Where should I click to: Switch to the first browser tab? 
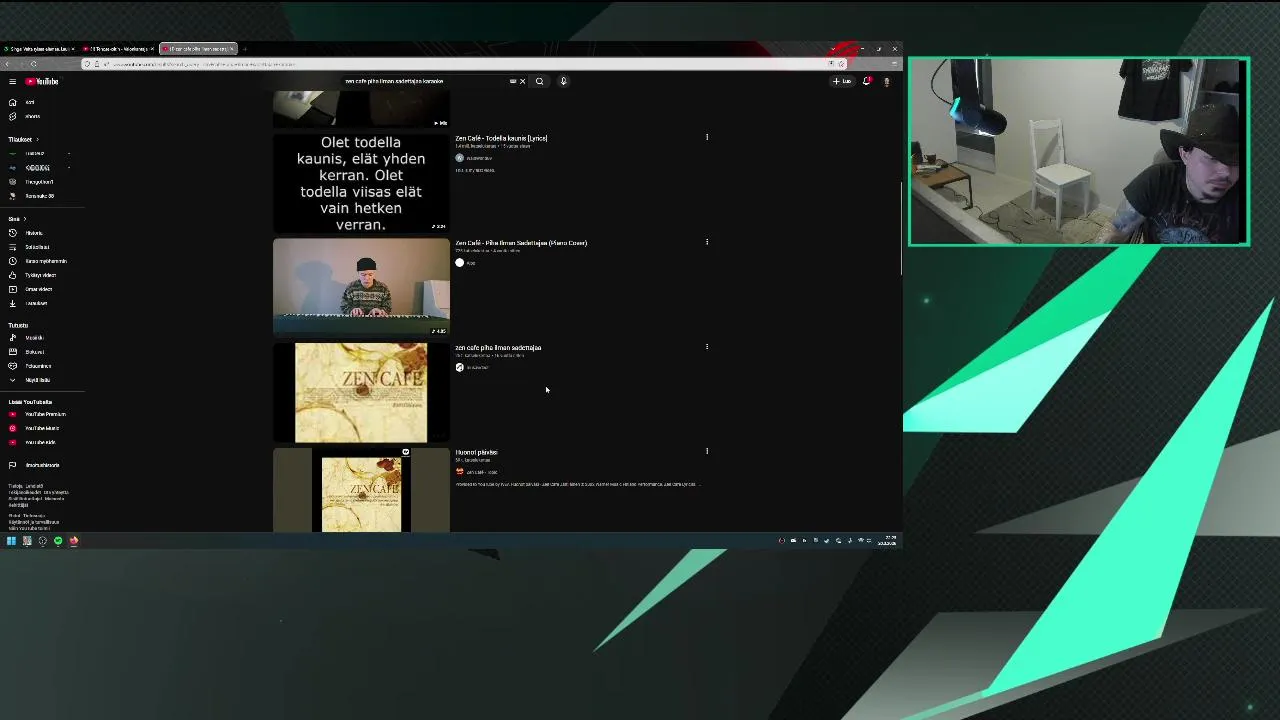[38, 49]
